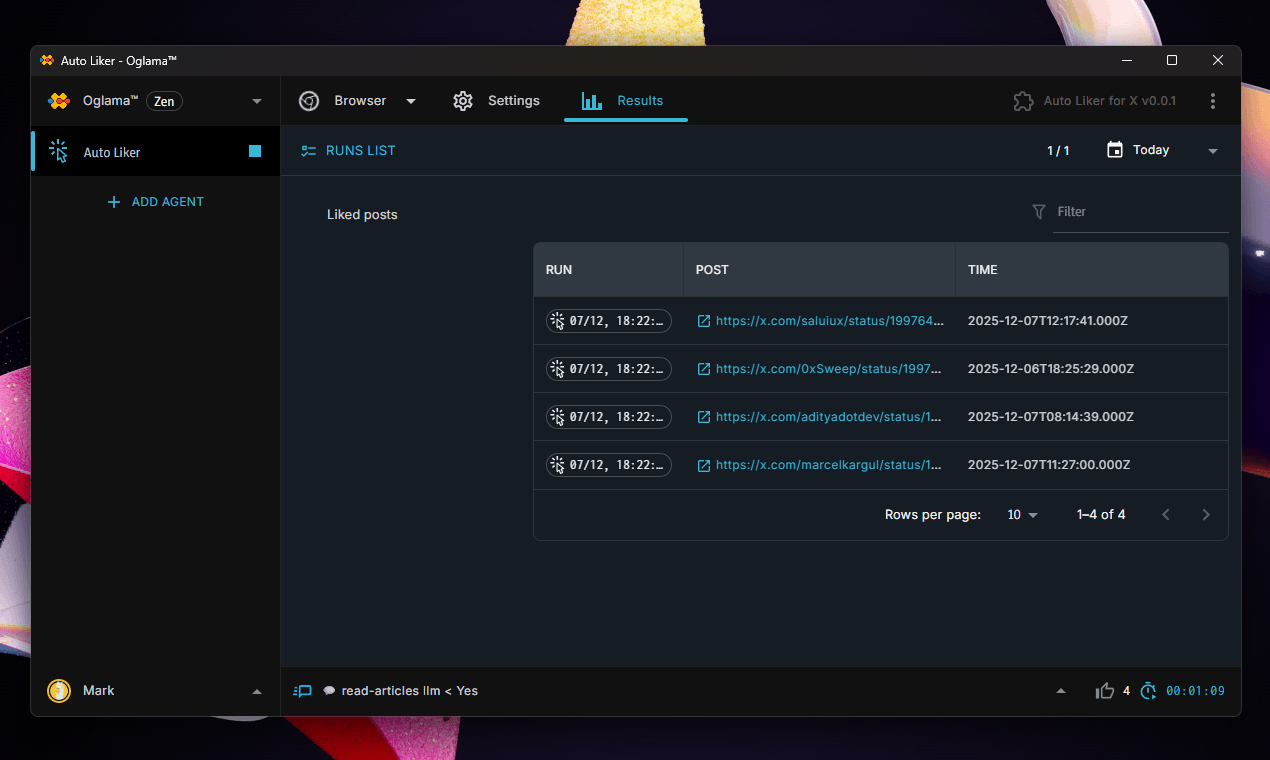Expand the Today date range dropdown
1270x760 pixels.
click(1212, 150)
